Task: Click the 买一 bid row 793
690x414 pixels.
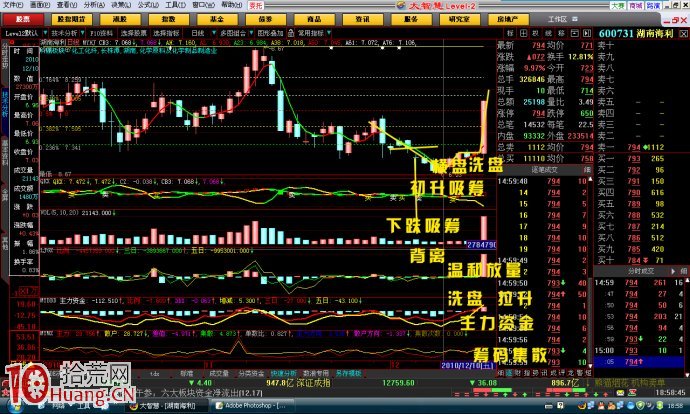Action: [x=641, y=158]
